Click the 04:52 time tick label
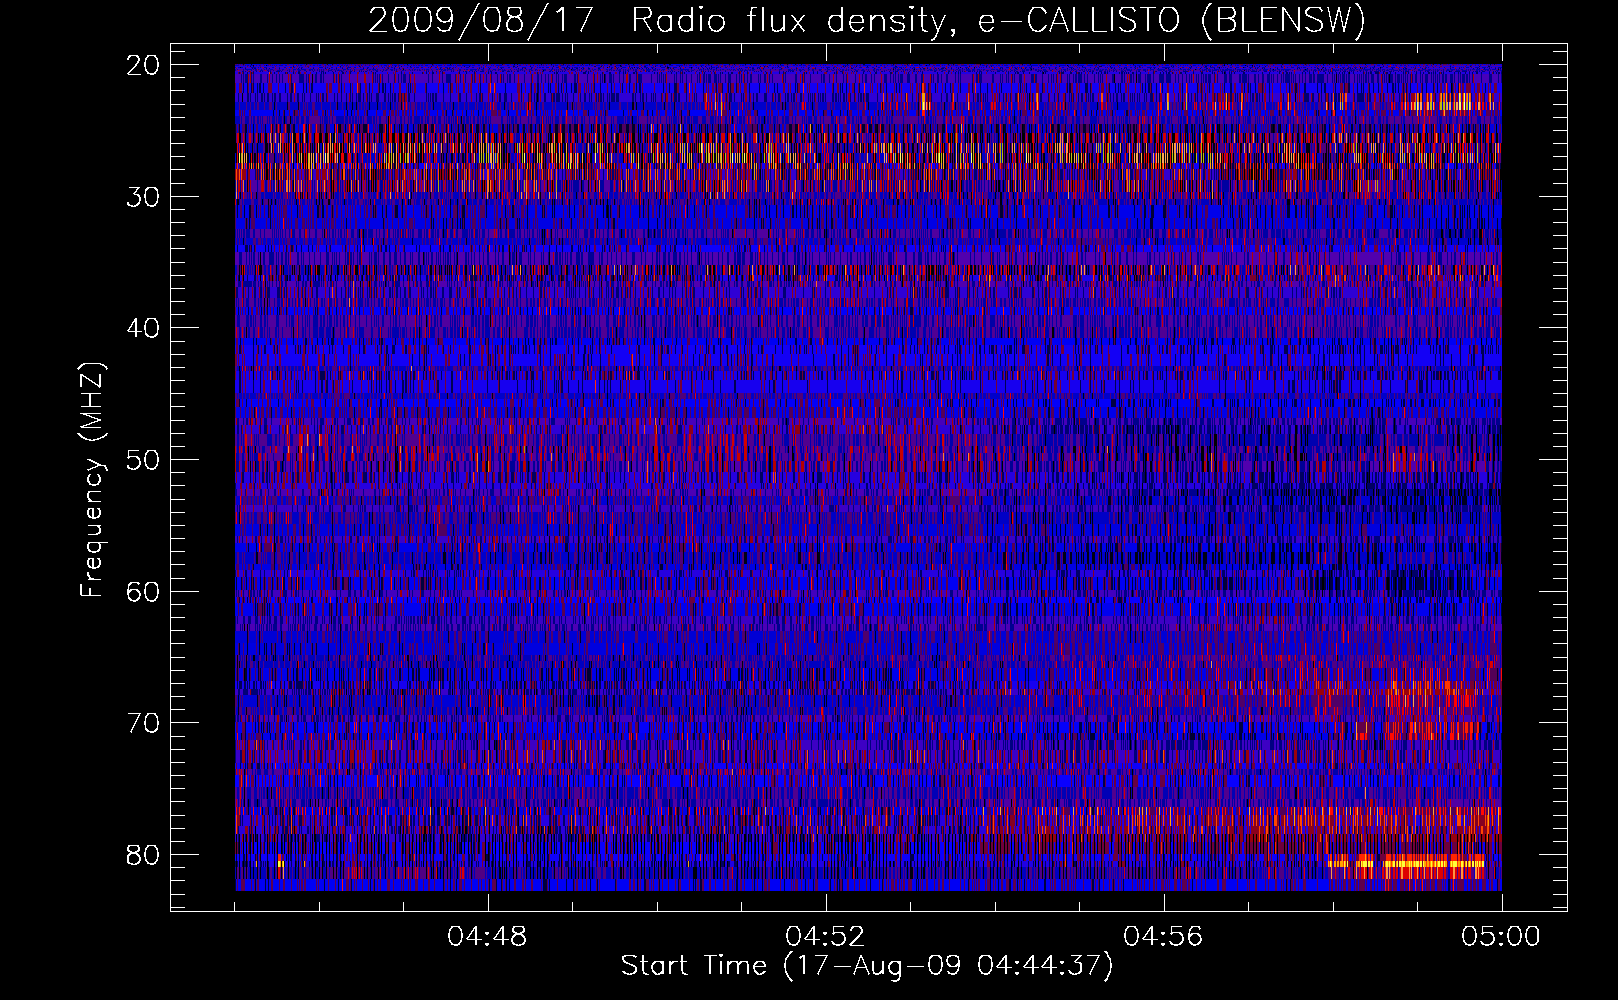This screenshot has height=1000, width=1618. 825,937
